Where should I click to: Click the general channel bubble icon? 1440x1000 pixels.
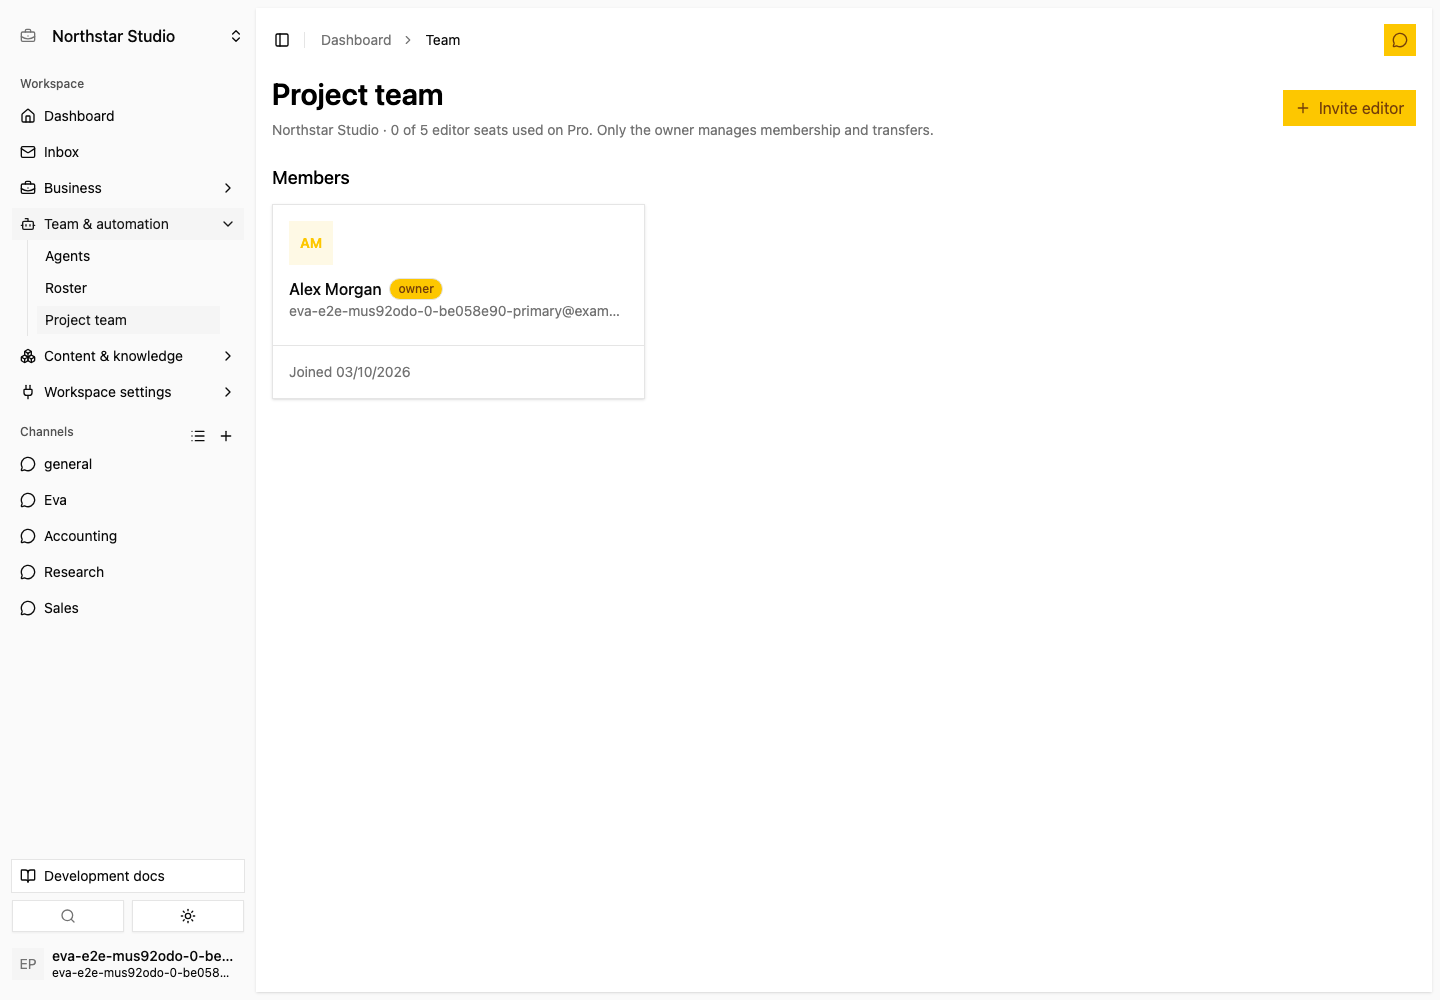coord(28,464)
